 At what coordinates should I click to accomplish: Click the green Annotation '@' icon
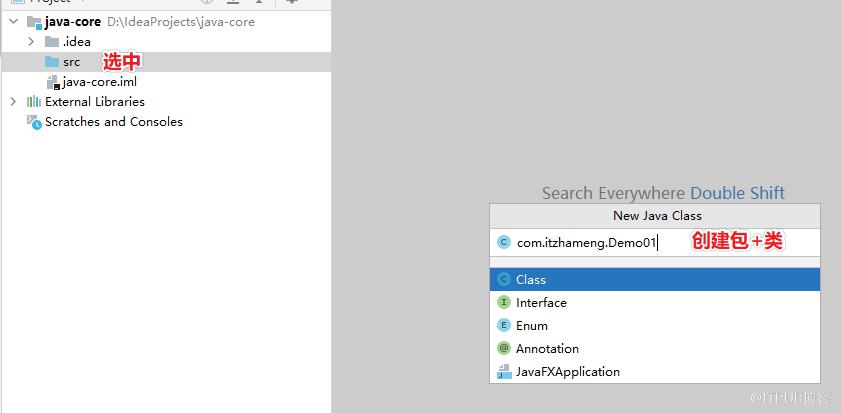tap(504, 349)
